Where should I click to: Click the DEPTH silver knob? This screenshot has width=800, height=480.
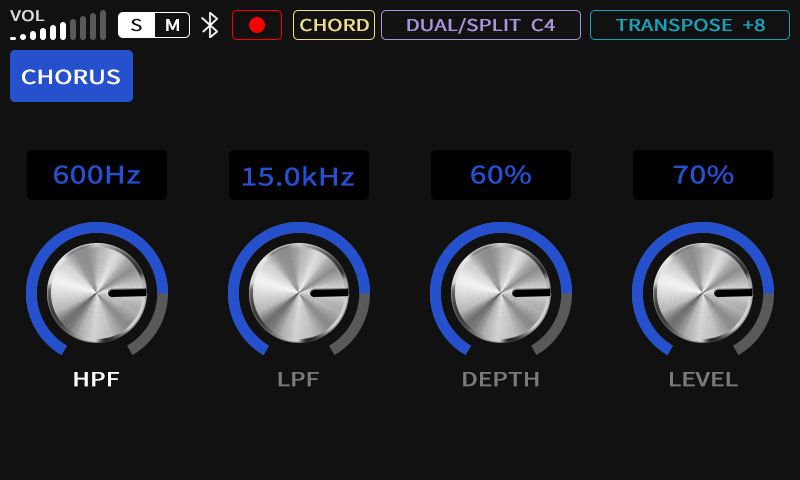pyautogui.click(x=501, y=292)
